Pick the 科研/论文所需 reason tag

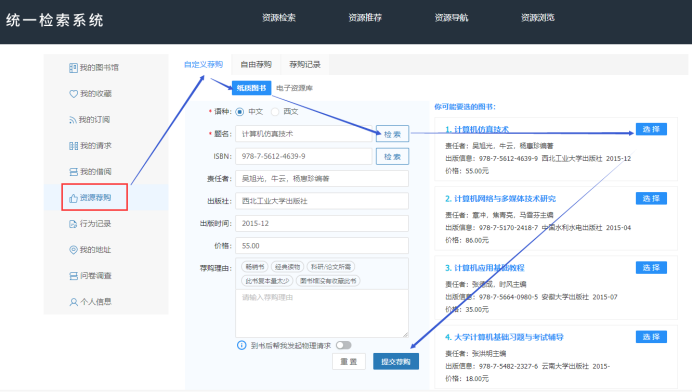[331, 267]
